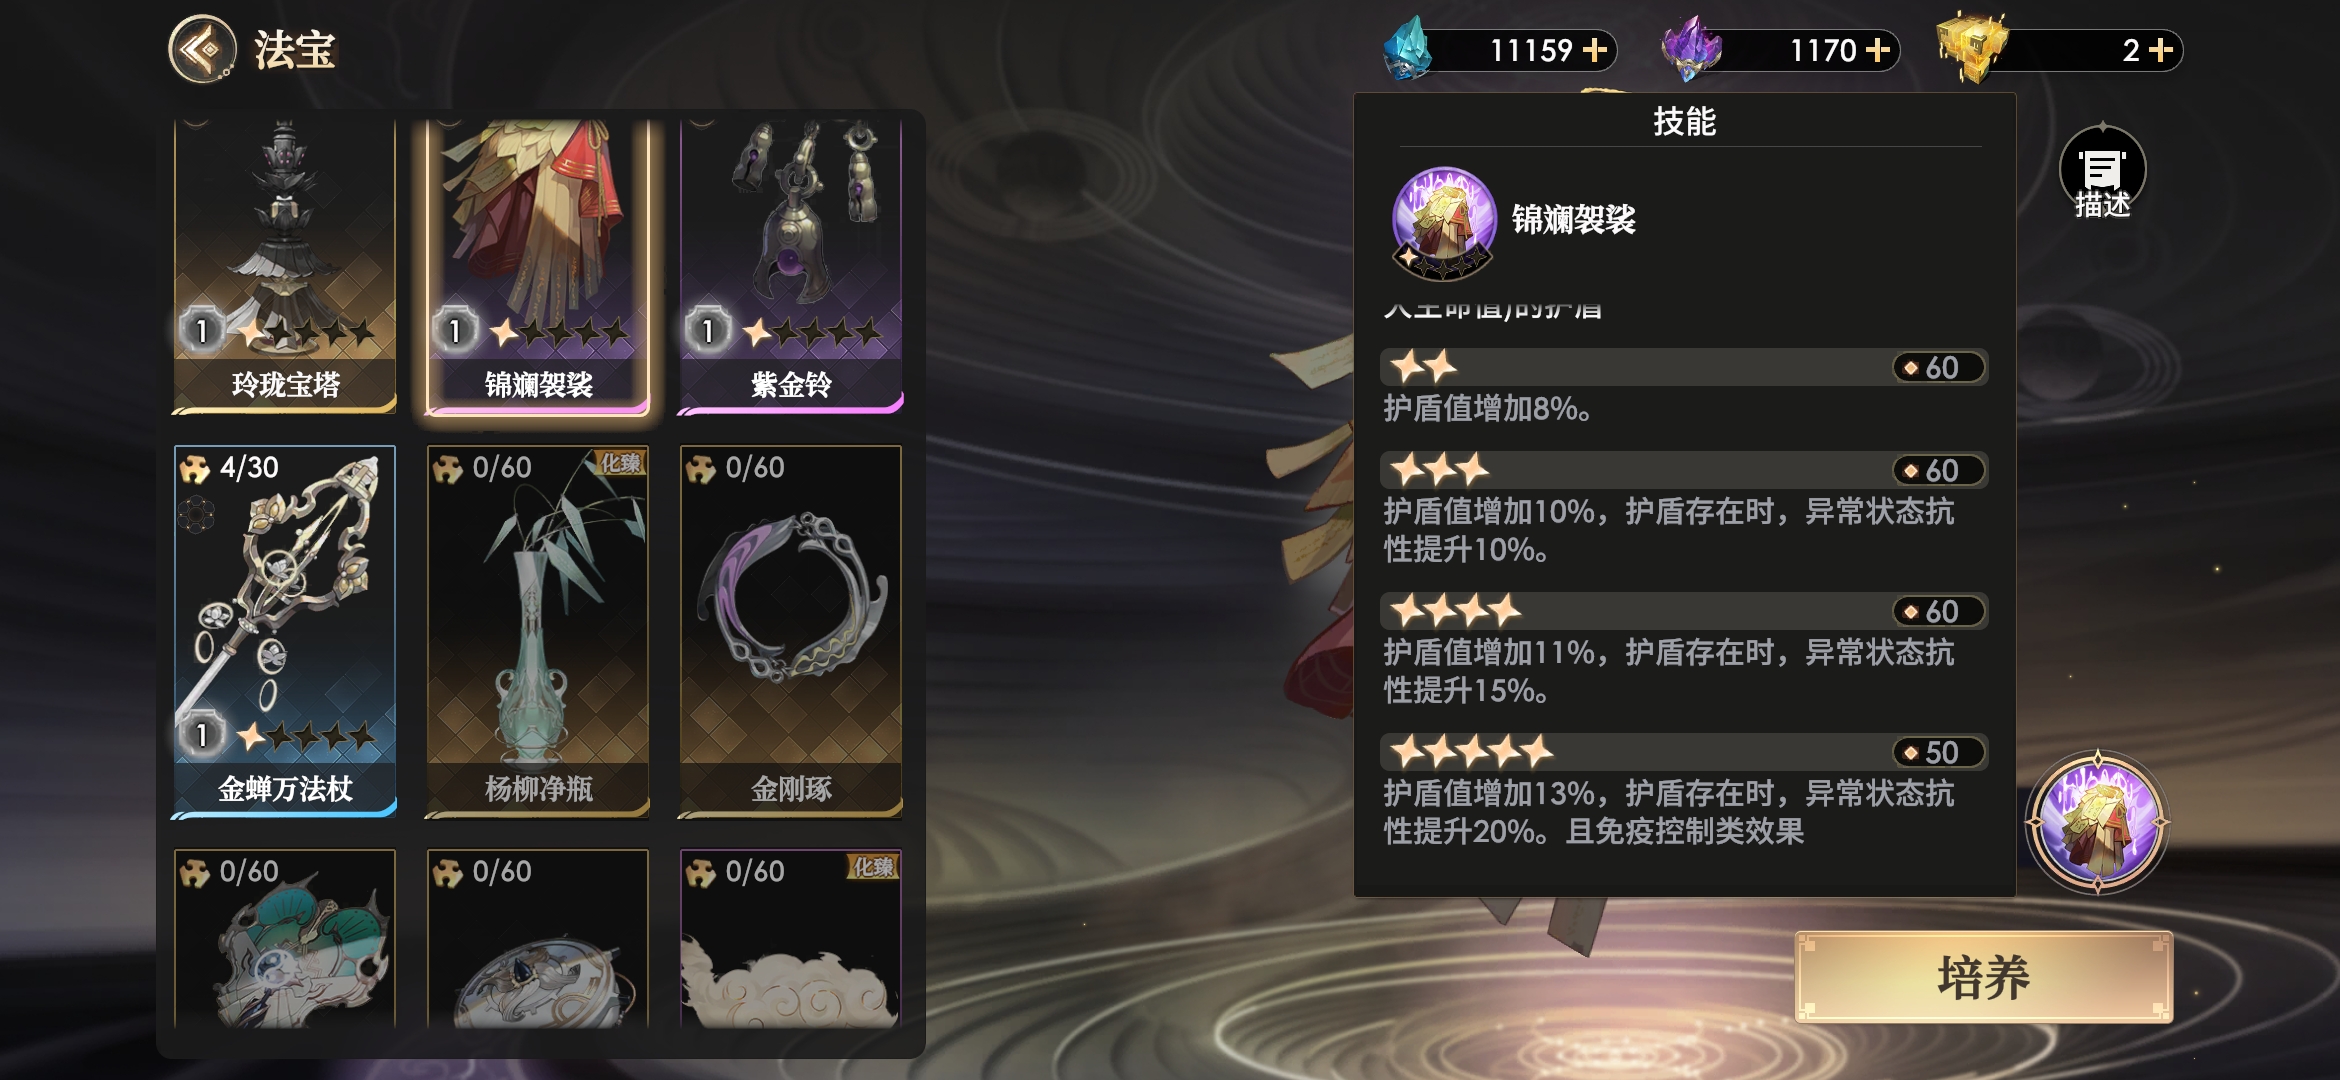Viewport: 2340px width, 1080px height.
Task: Click the round 锦斓袈裟 skill icon at bottom right
Action: tap(2097, 822)
